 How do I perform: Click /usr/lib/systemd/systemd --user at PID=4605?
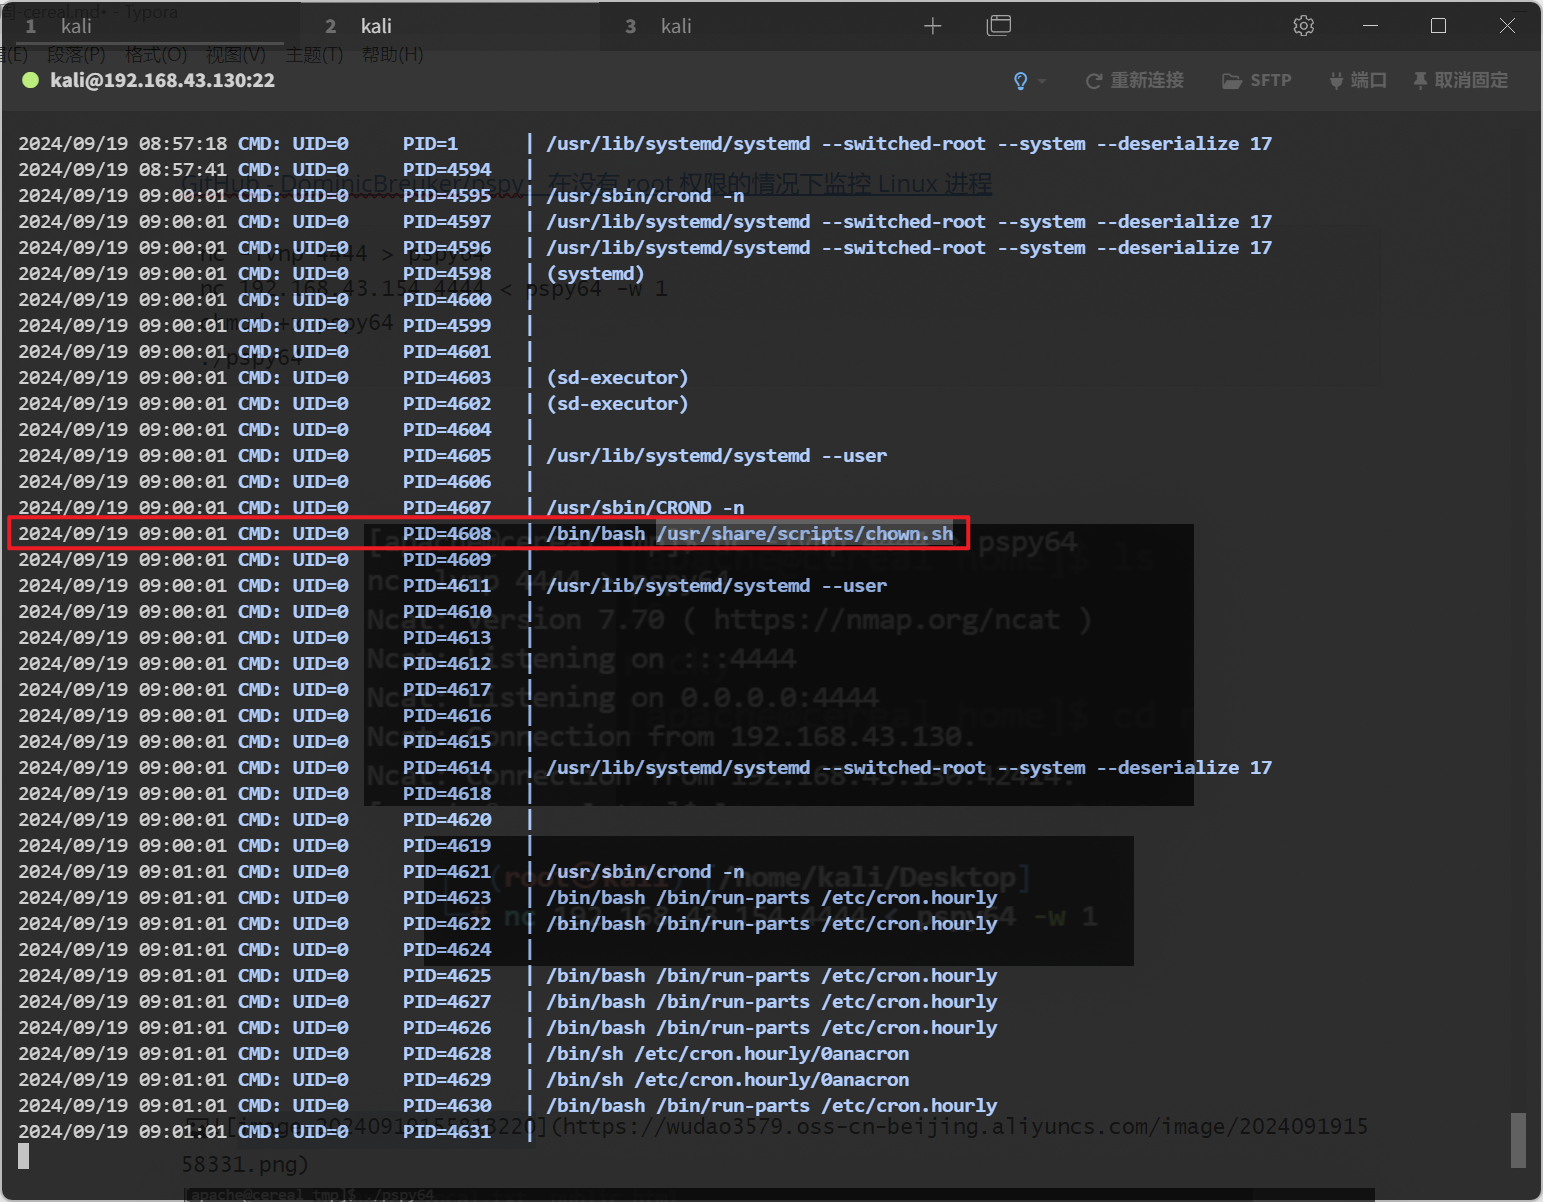(716, 456)
